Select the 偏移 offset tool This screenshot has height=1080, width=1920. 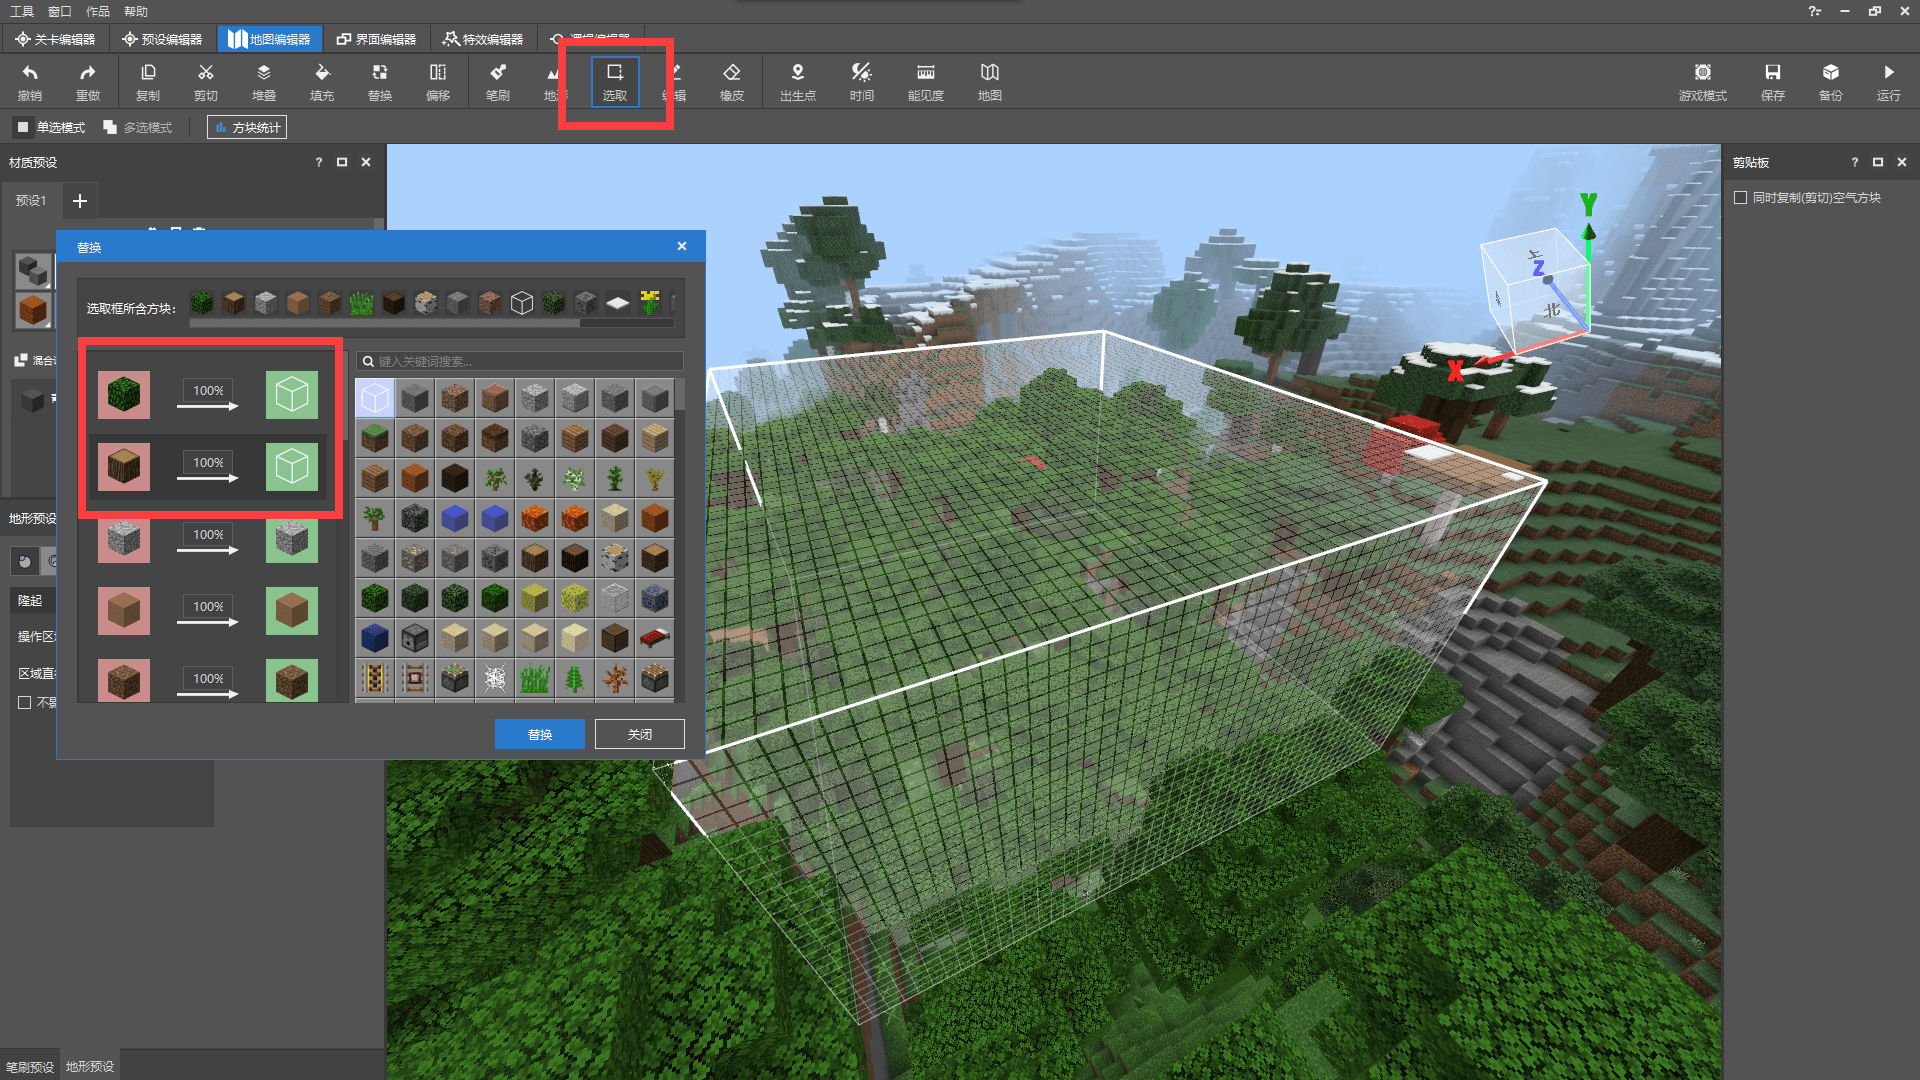pos(438,82)
